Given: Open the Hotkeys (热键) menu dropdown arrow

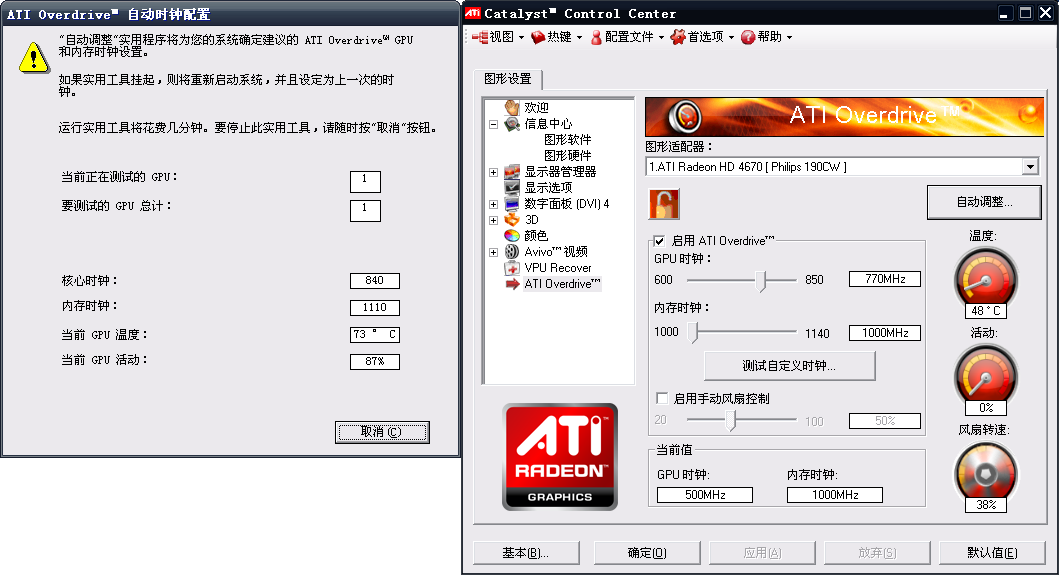Looking at the screenshot, I should (579, 38).
